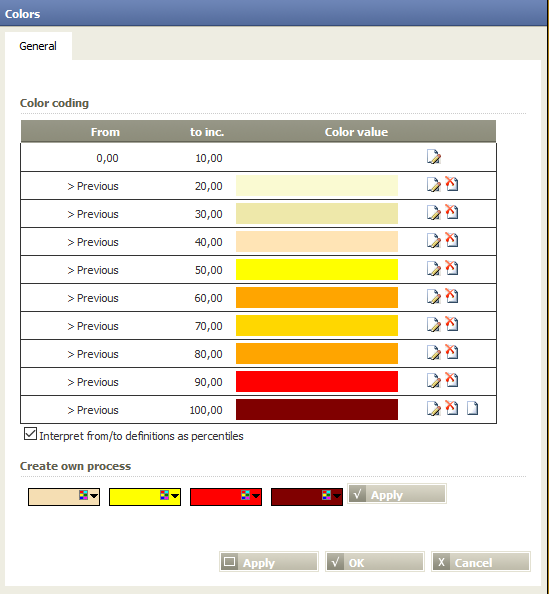Viewport: 549px width, 594px height.
Task: Uncheck Interpret from/to definitions as percentiles
Action: (x=30, y=434)
